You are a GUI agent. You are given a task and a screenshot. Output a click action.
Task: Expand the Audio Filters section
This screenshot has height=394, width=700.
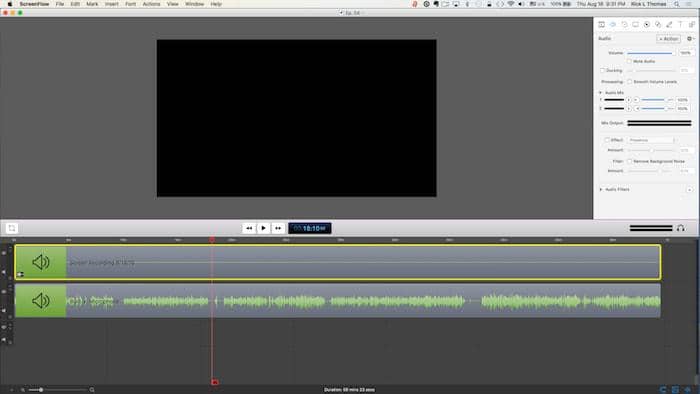[x=601, y=189]
